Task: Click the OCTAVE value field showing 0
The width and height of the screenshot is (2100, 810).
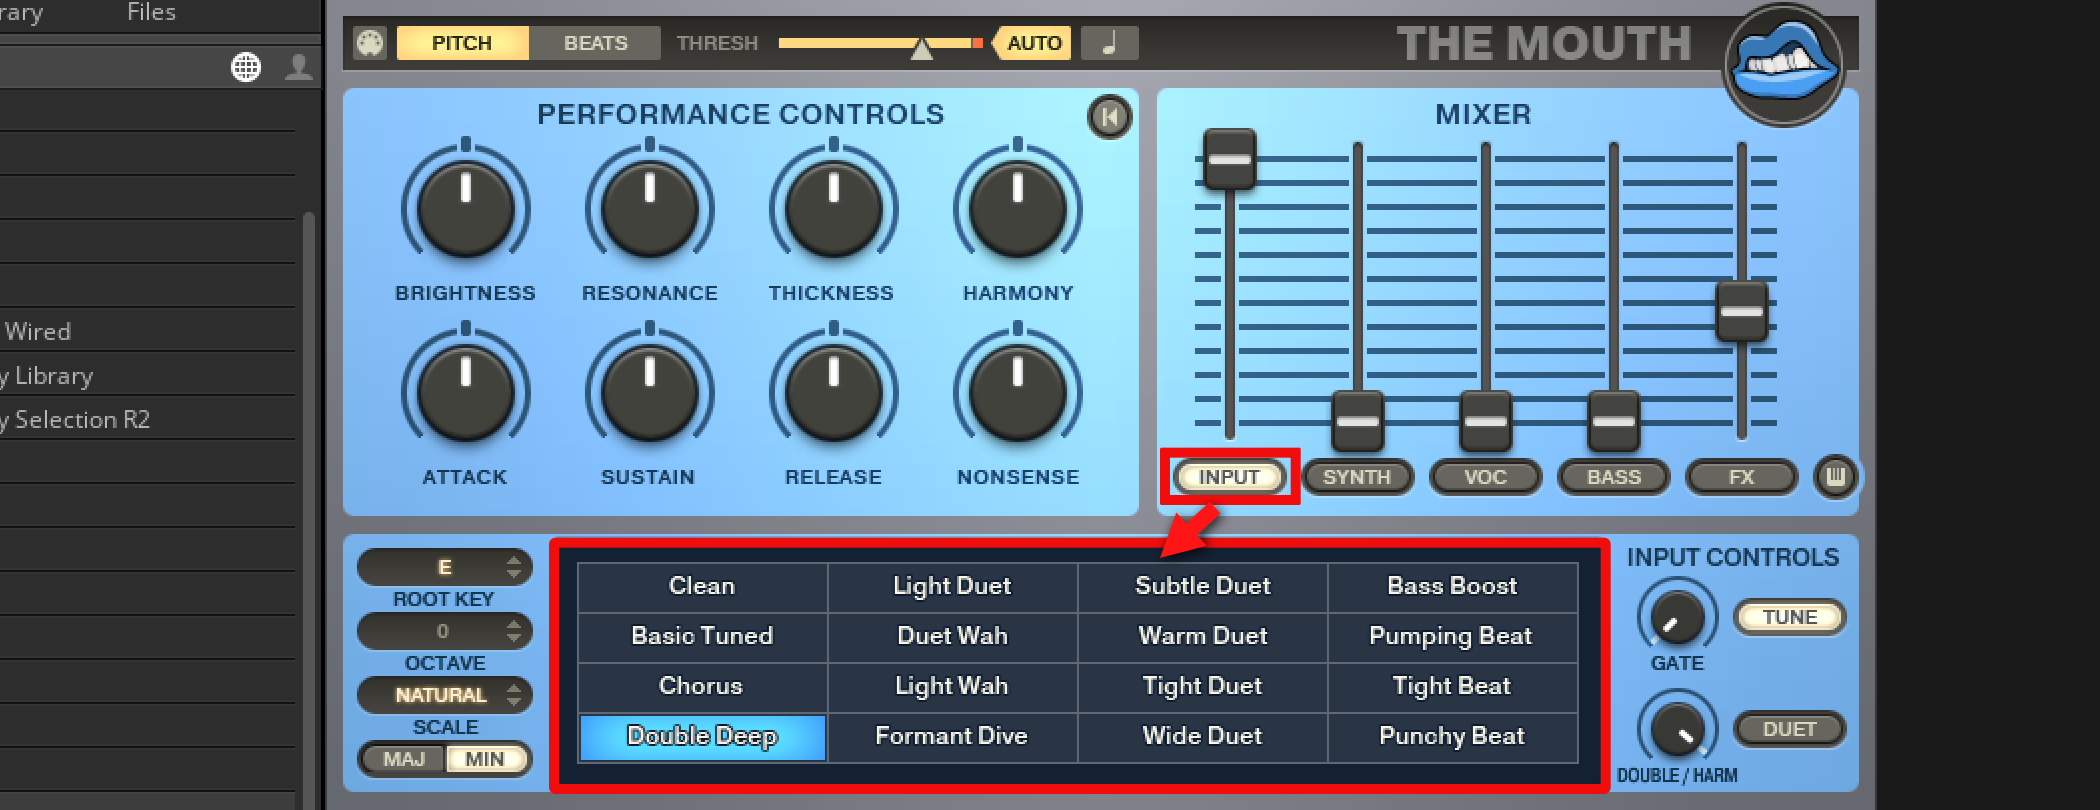Action: pyautogui.click(x=445, y=631)
